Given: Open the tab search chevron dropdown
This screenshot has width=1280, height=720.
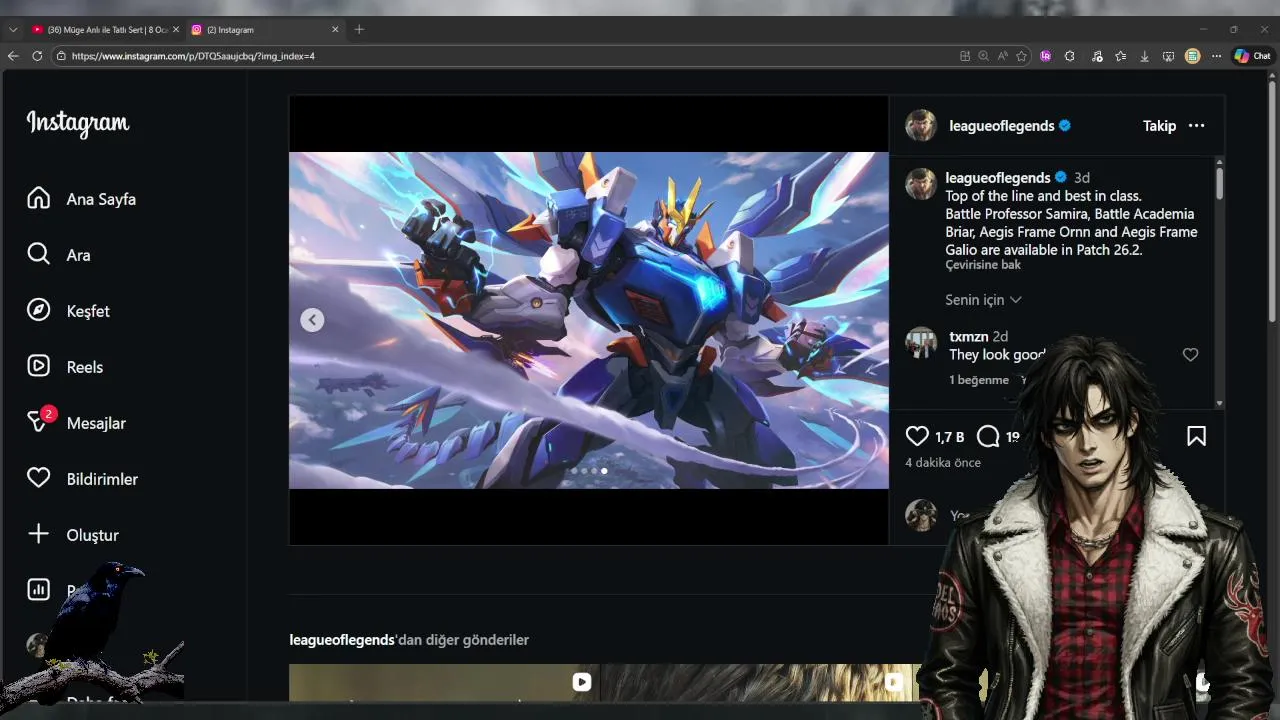Looking at the screenshot, I should [13, 30].
